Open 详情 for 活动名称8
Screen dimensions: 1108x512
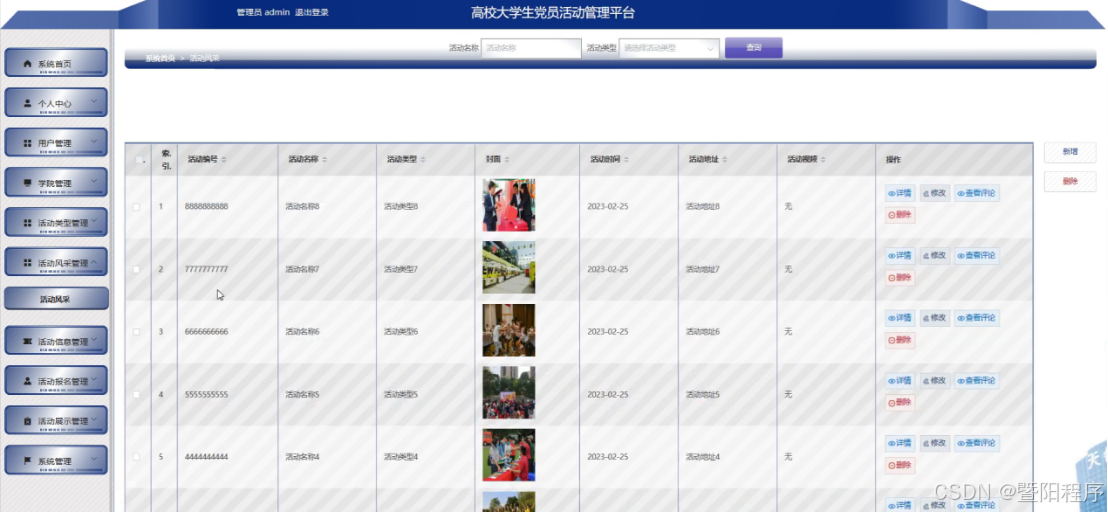[900, 193]
